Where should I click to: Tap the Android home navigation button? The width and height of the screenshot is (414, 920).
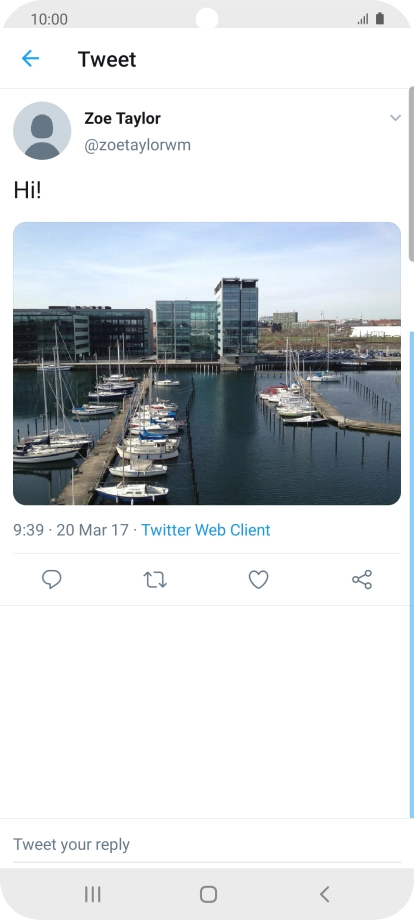click(208, 894)
